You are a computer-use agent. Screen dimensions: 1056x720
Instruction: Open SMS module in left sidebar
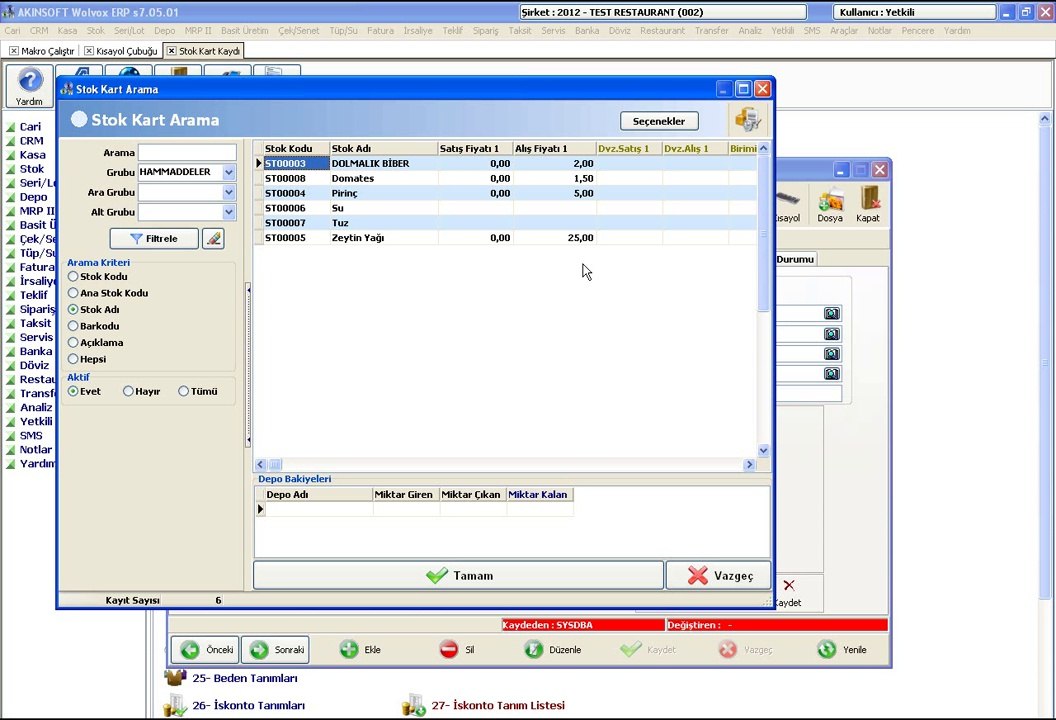pyautogui.click(x=31, y=436)
